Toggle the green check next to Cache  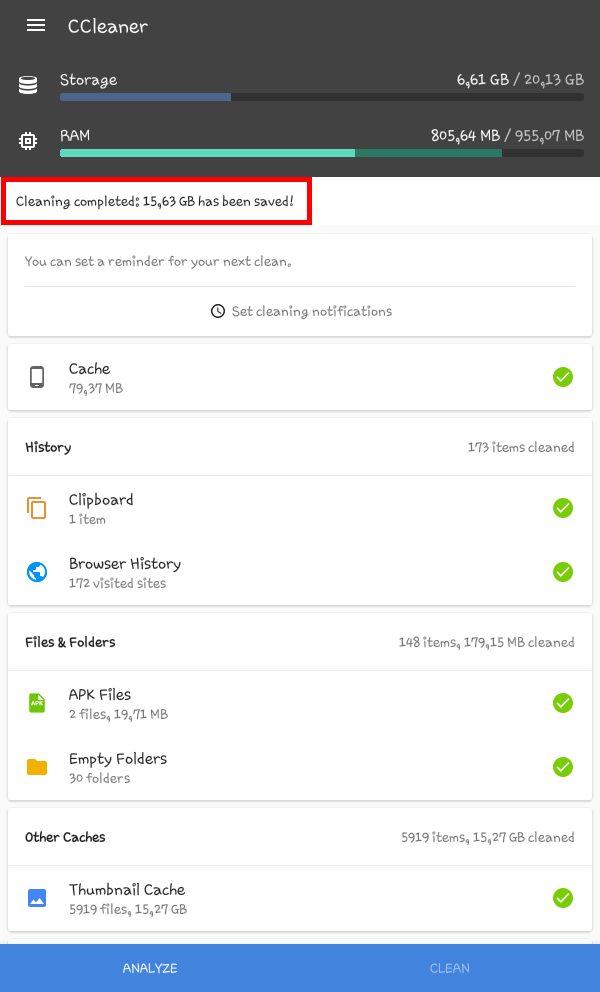563,377
